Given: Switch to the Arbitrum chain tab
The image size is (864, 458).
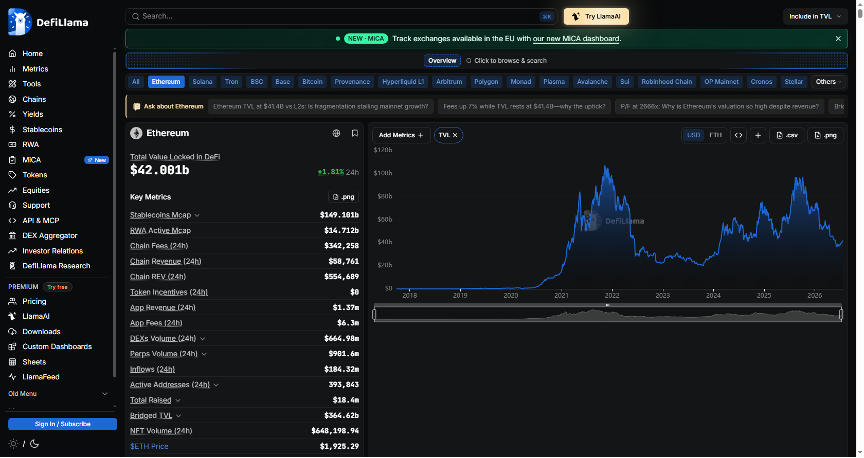Looking at the screenshot, I should tap(449, 82).
